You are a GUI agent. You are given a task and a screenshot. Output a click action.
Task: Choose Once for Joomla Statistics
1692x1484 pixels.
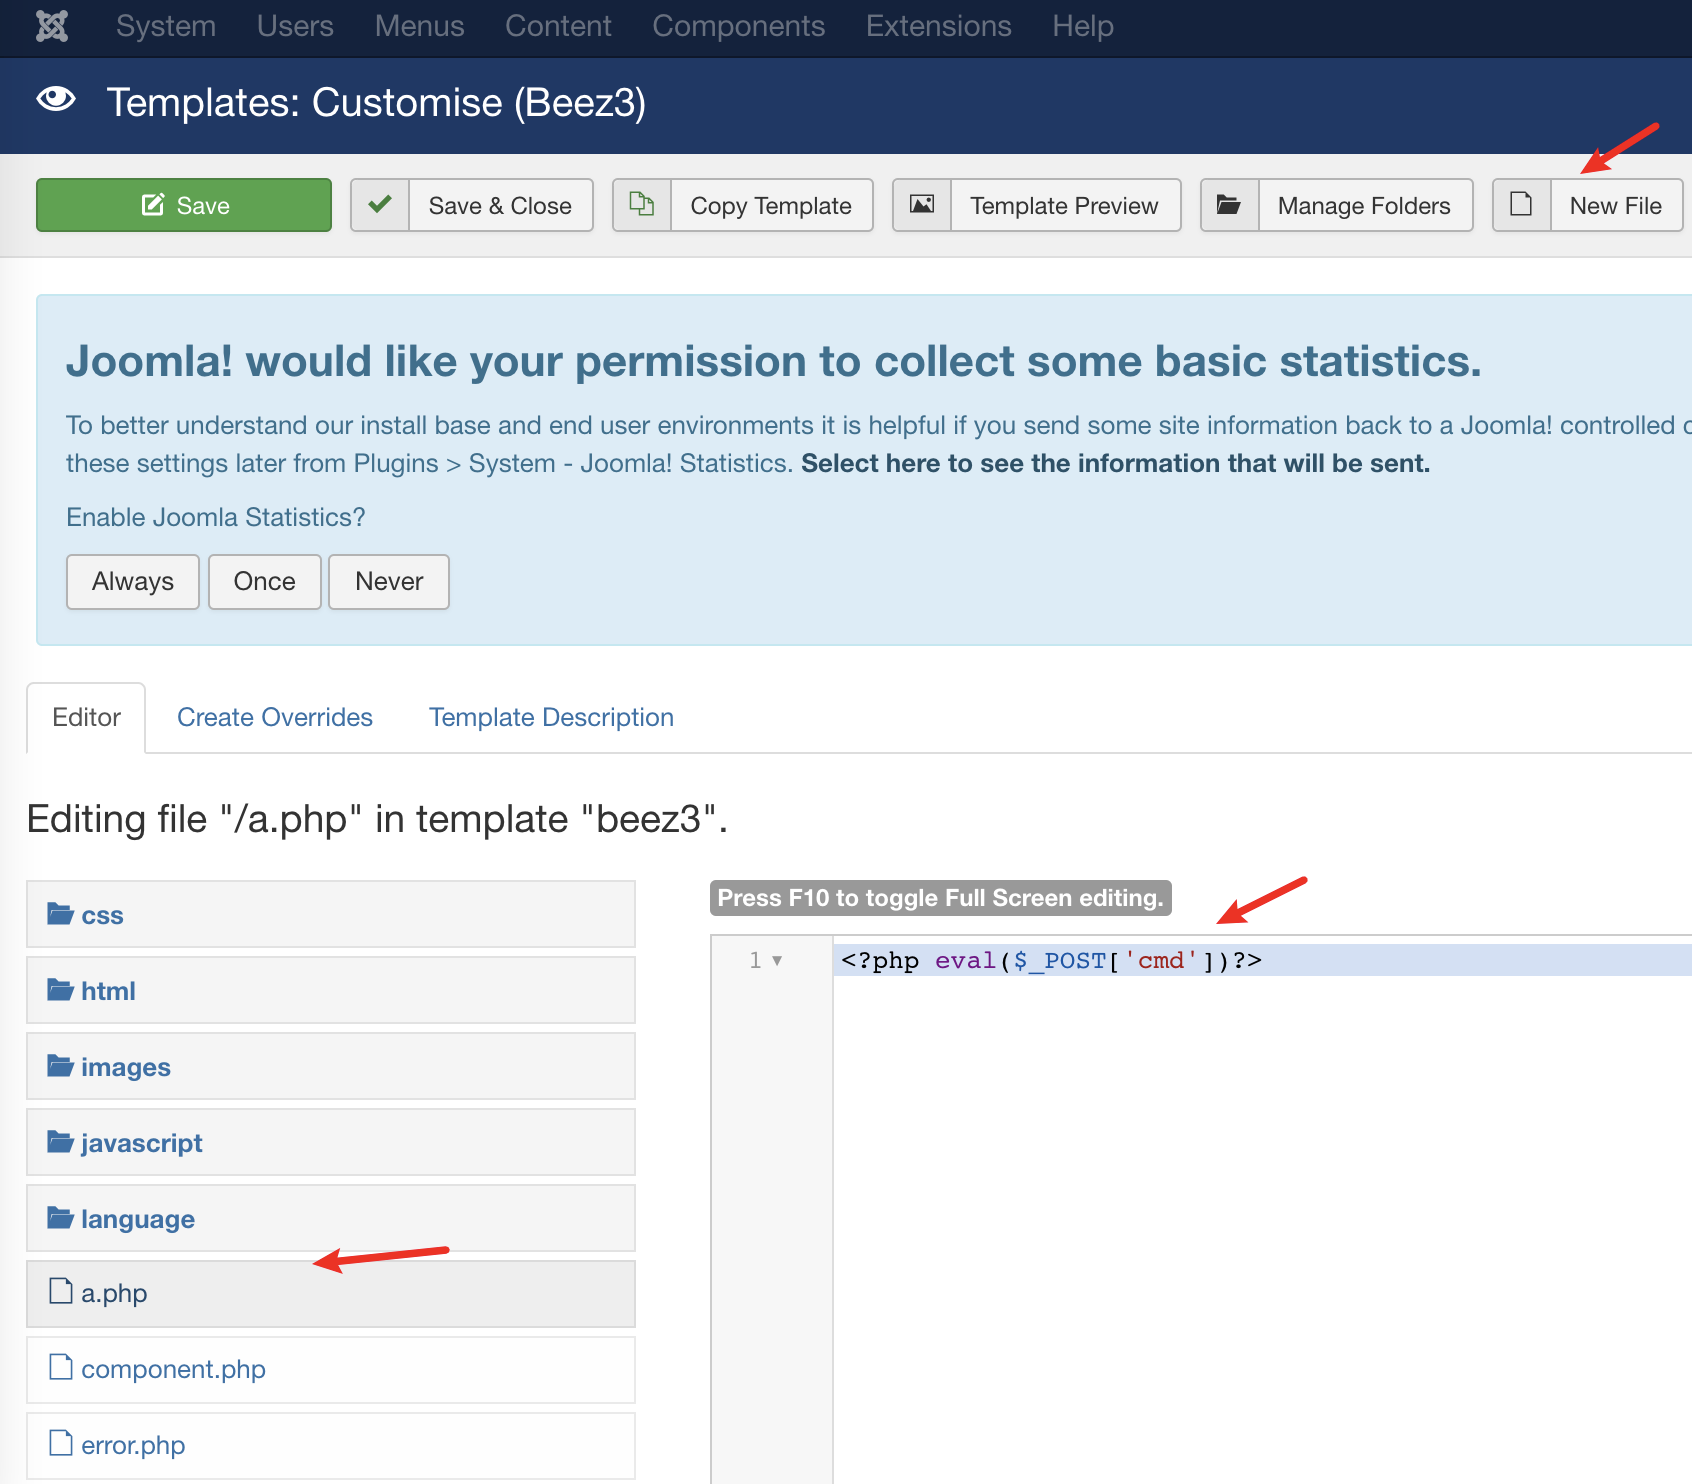tap(265, 581)
